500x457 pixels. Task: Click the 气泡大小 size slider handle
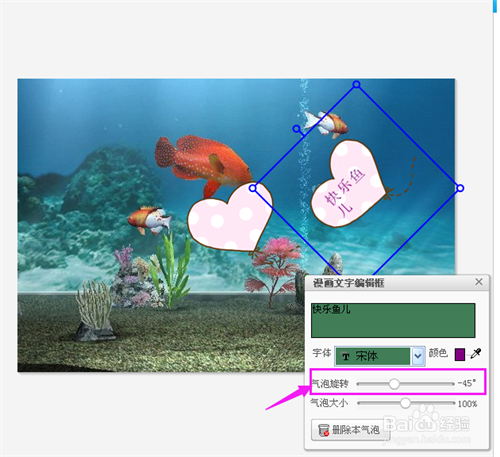(x=405, y=403)
